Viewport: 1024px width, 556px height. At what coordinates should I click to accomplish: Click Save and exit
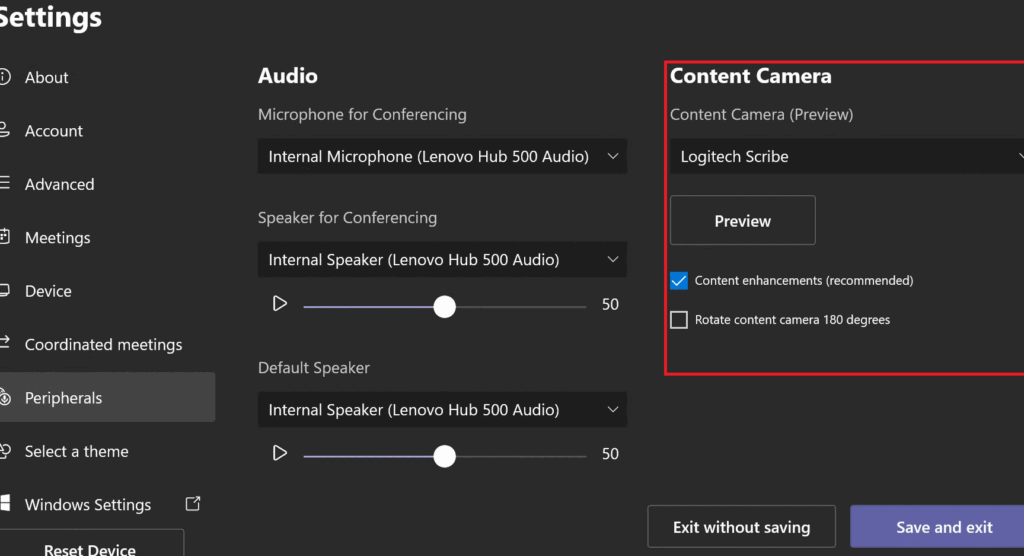(x=937, y=527)
